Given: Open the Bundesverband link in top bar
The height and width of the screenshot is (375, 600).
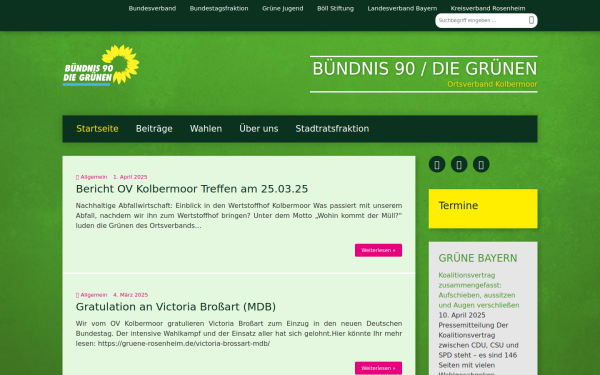Looking at the screenshot, I should tap(152, 8).
